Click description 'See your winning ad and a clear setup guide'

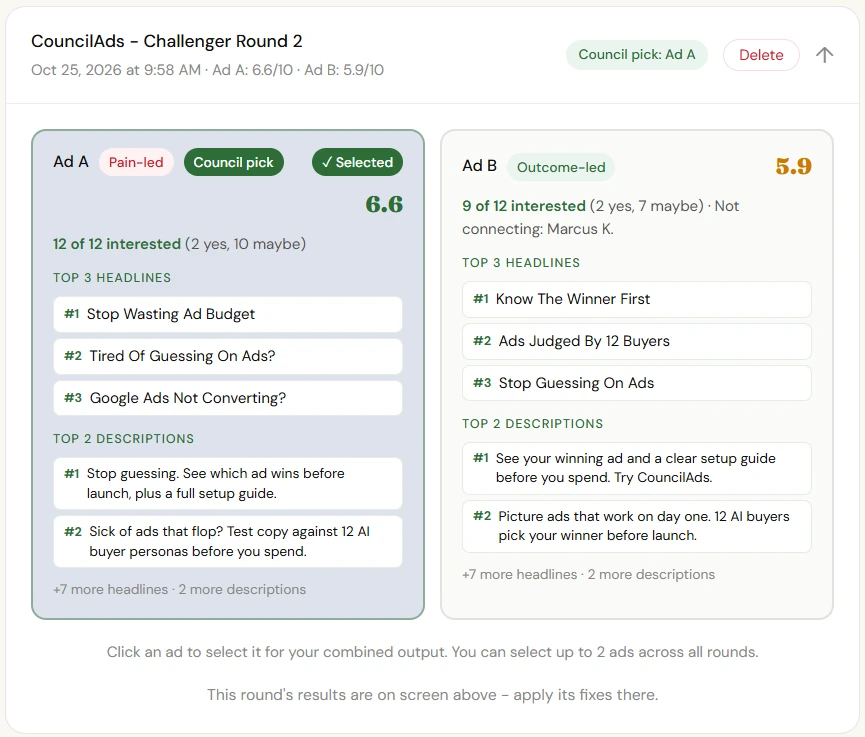[637, 468]
